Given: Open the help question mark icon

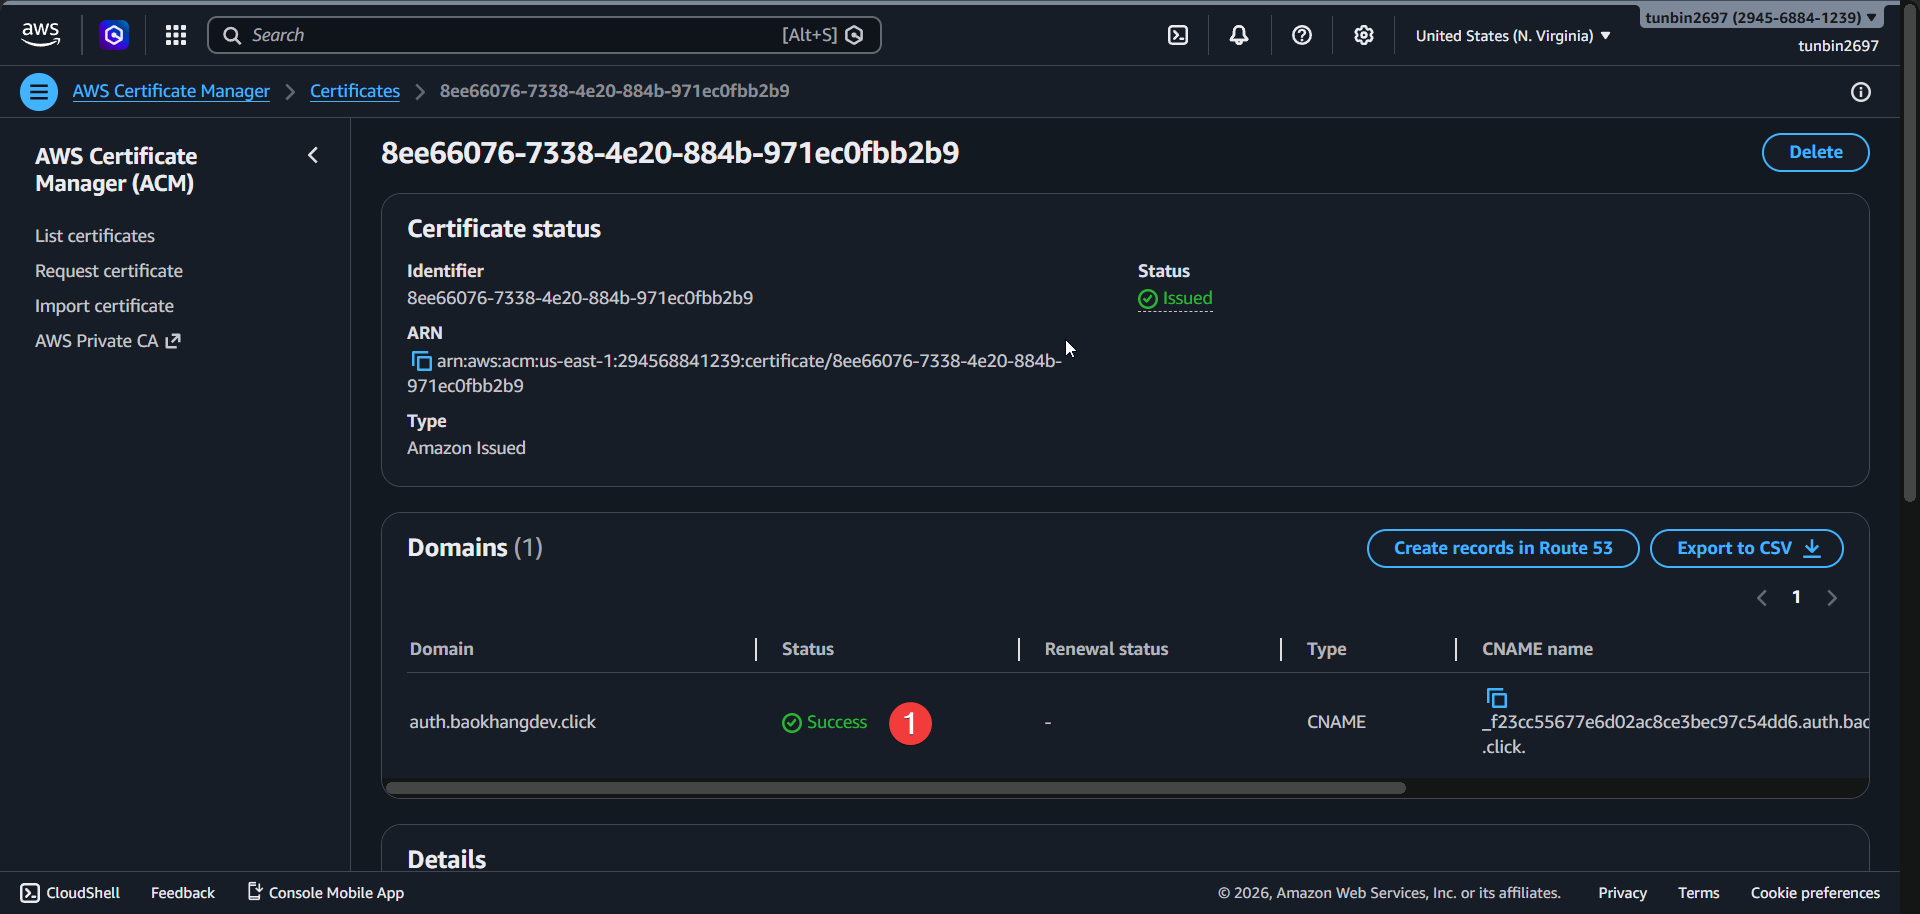Looking at the screenshot, I should point(1301,35).
